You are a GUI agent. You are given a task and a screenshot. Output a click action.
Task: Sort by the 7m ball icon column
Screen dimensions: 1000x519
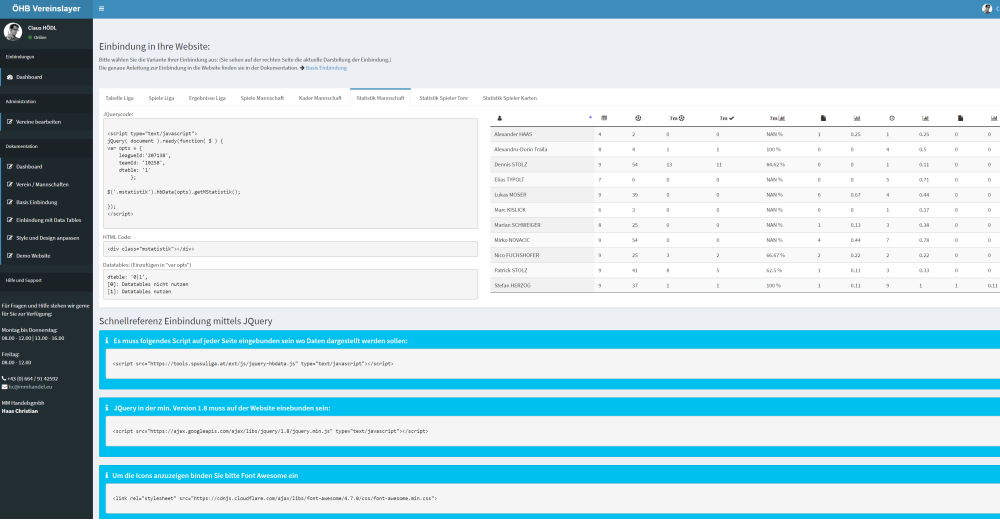pos(677,118)
